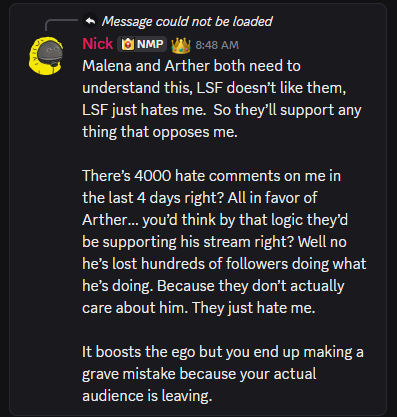397x417 pixels.
Task: Click the 8:48 AM timestamp
Action: (x=217, y=45)
